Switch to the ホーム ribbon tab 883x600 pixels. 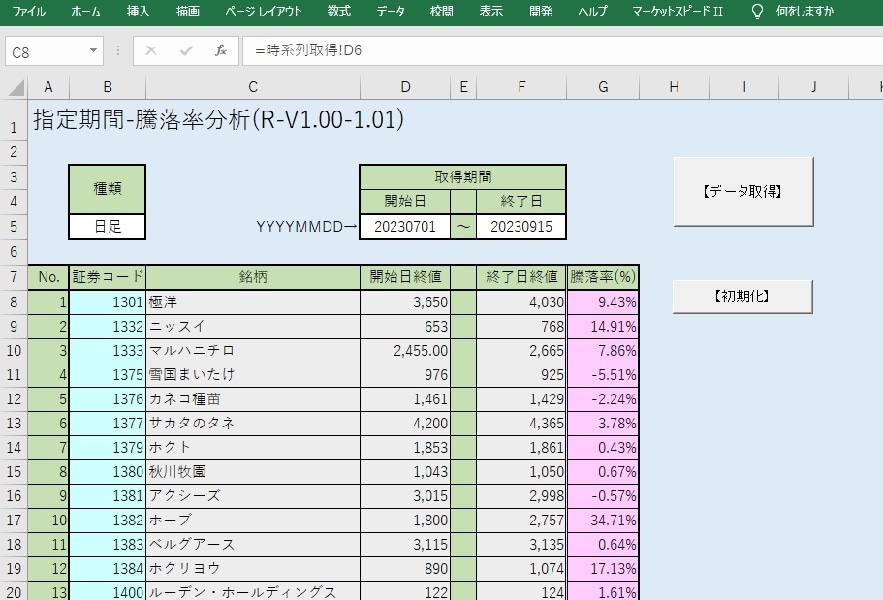86,11
